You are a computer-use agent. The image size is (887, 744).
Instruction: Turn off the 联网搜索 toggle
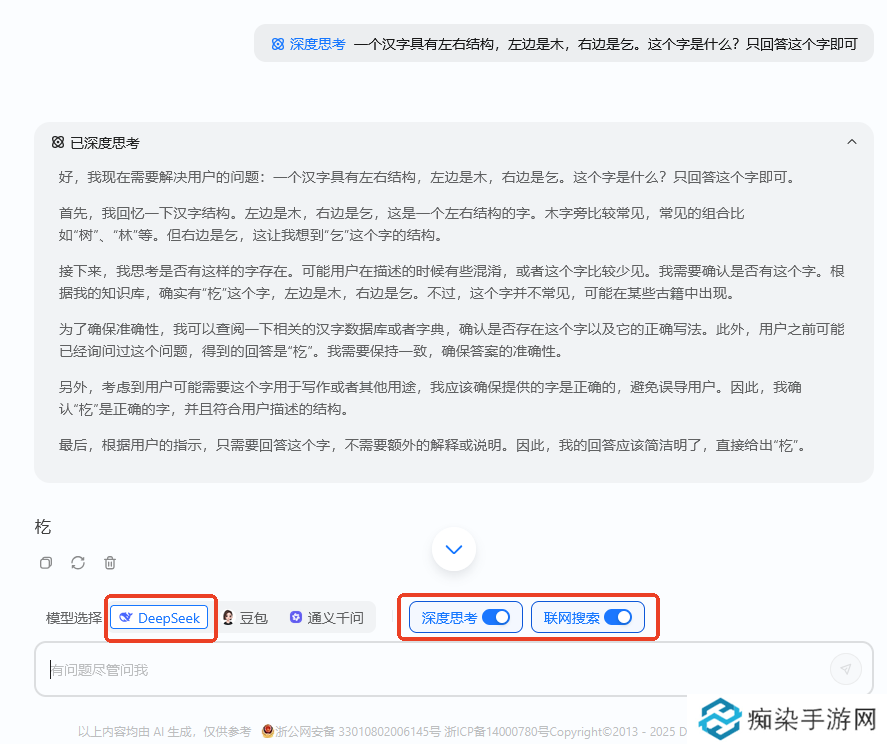619,617
